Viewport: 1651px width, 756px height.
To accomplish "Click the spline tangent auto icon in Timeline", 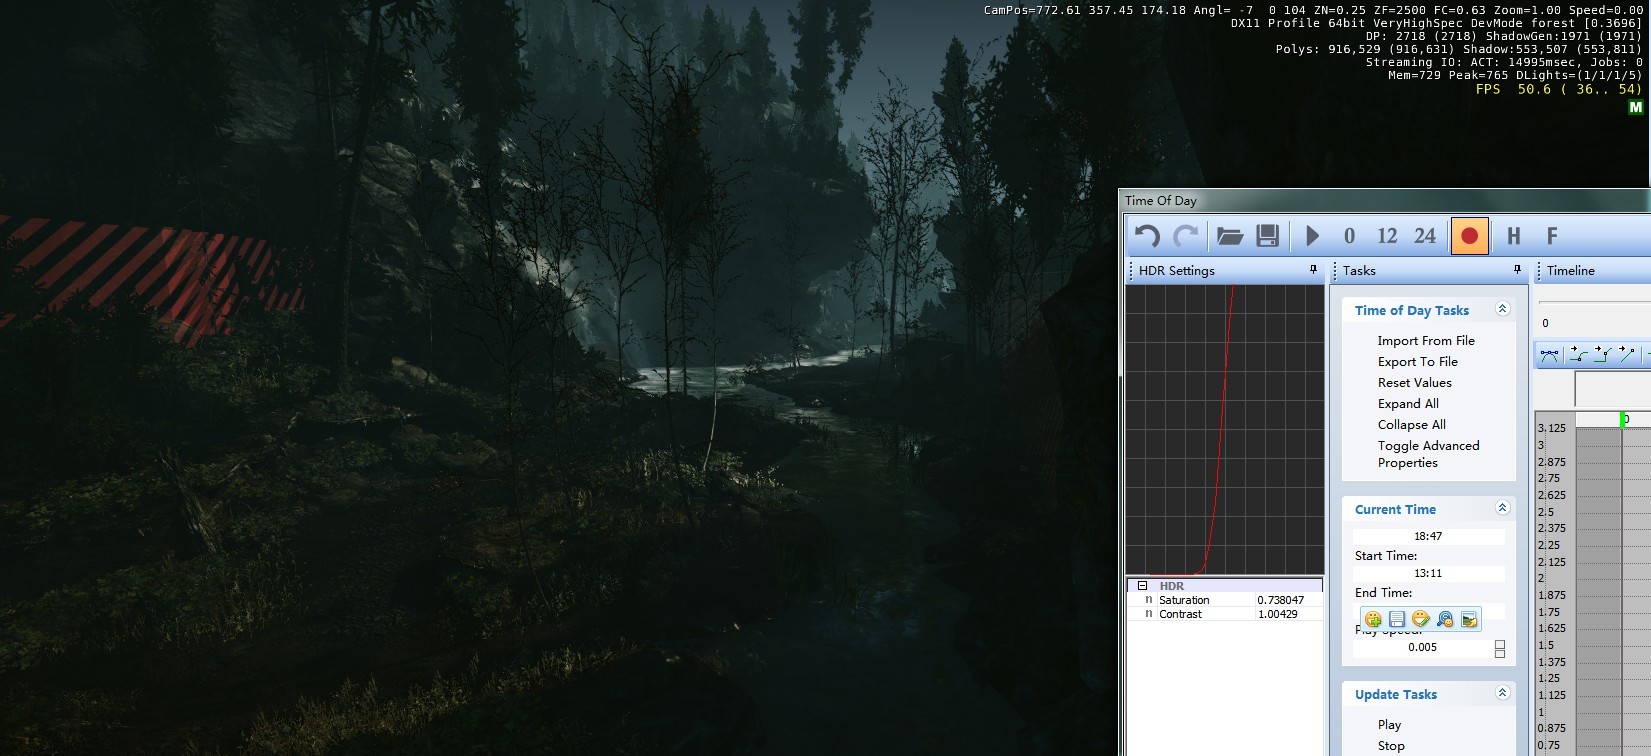I will click(1550, 354).
